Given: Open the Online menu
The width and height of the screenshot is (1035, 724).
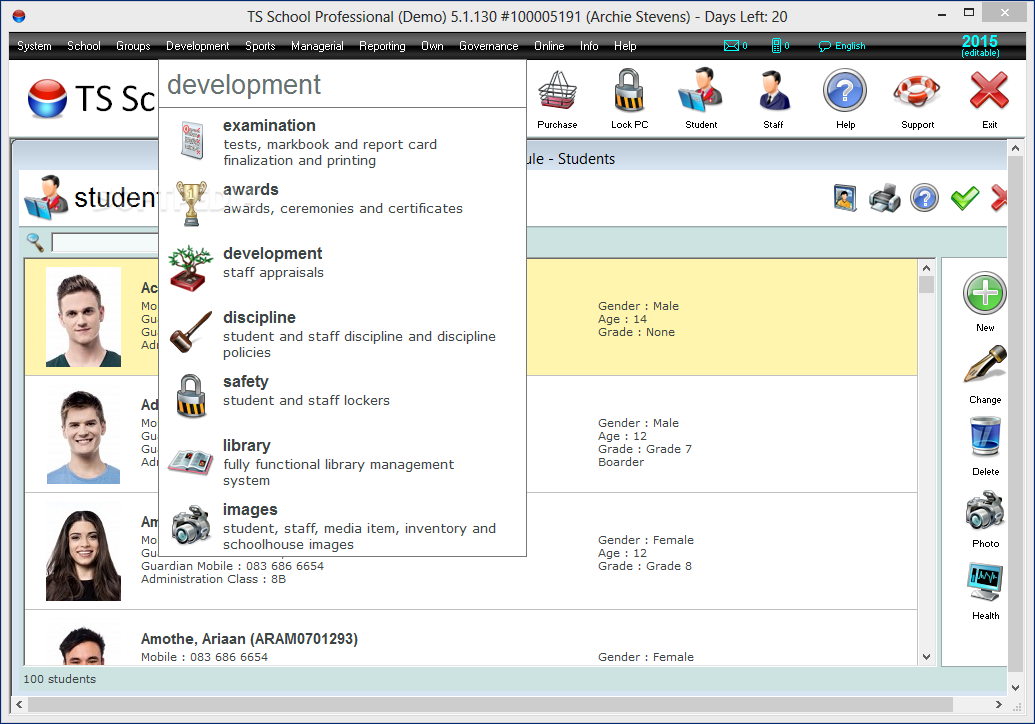Looking at the screenshot, I should 549,46.
